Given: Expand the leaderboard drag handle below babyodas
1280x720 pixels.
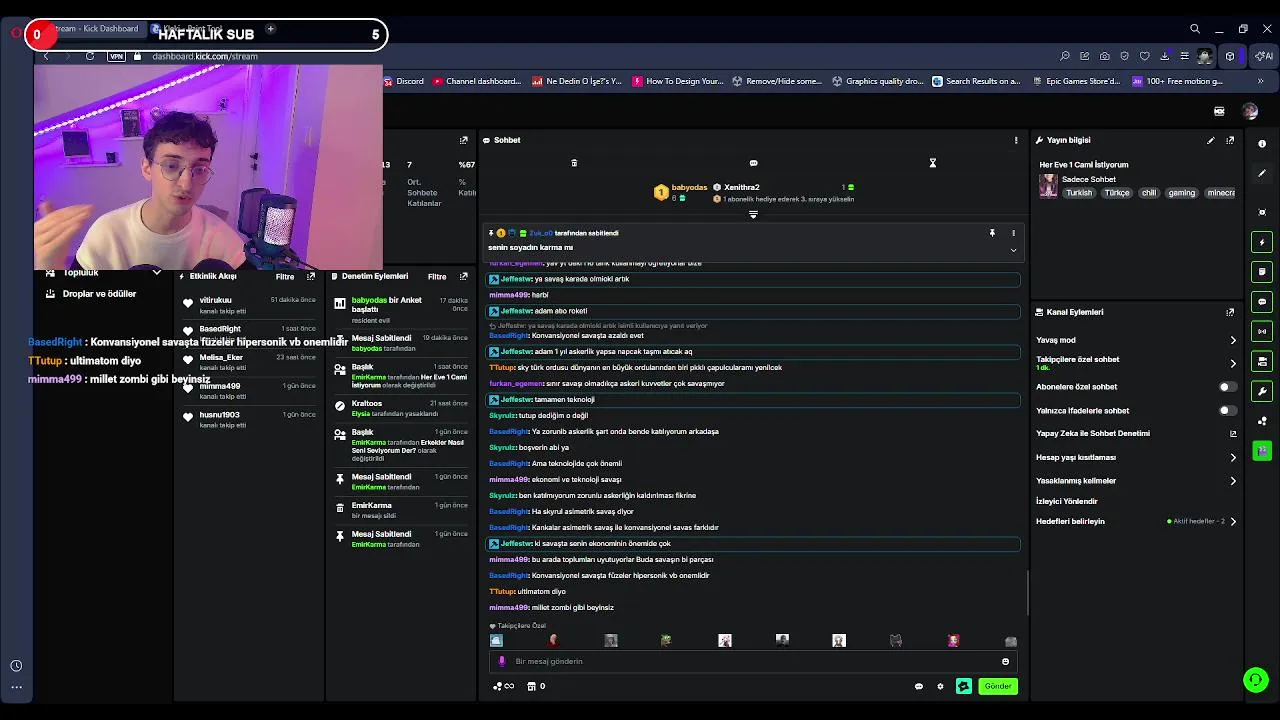Looking at the screenshot, I should 753,214.
